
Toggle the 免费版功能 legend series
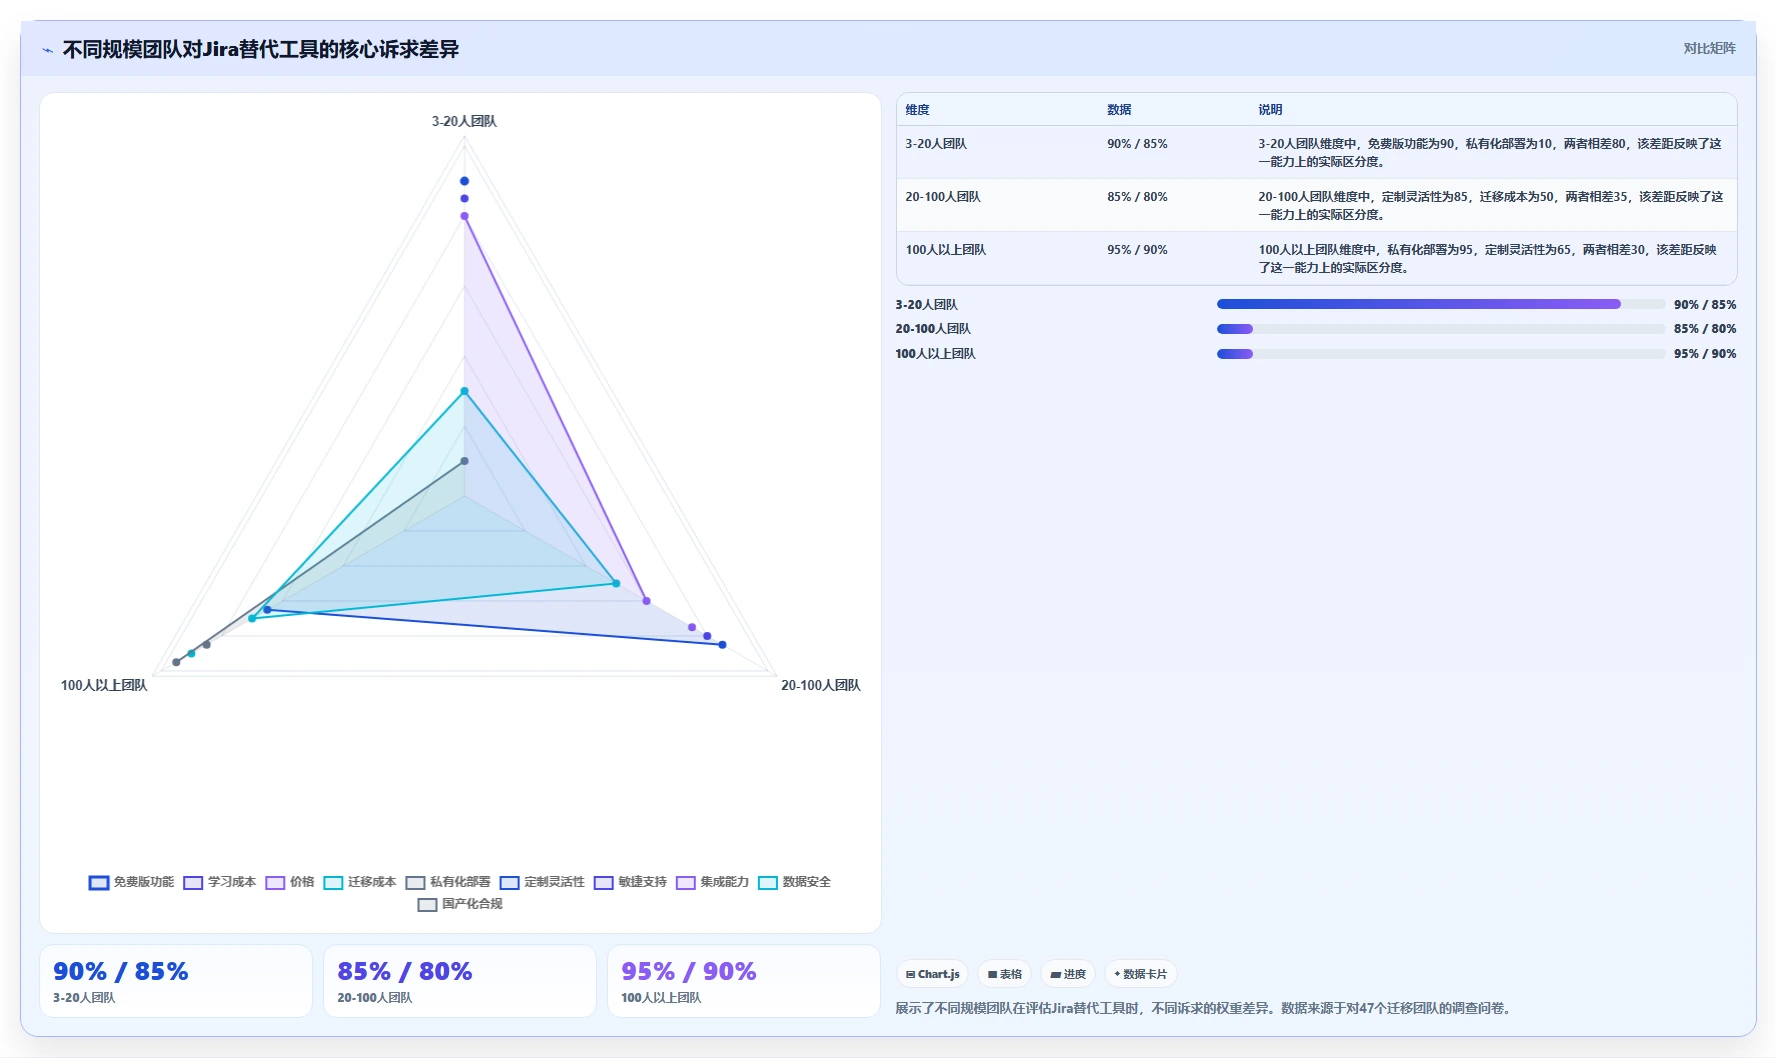131,882
